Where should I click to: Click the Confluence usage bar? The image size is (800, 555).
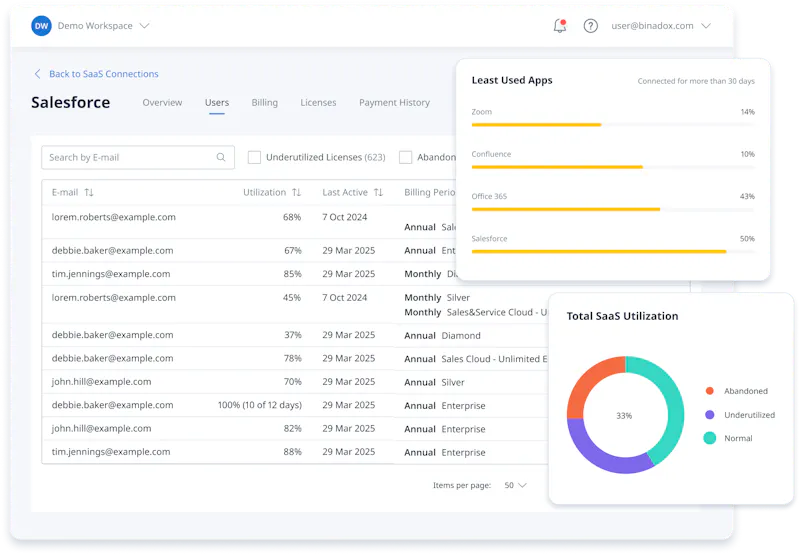pos(613,167)
